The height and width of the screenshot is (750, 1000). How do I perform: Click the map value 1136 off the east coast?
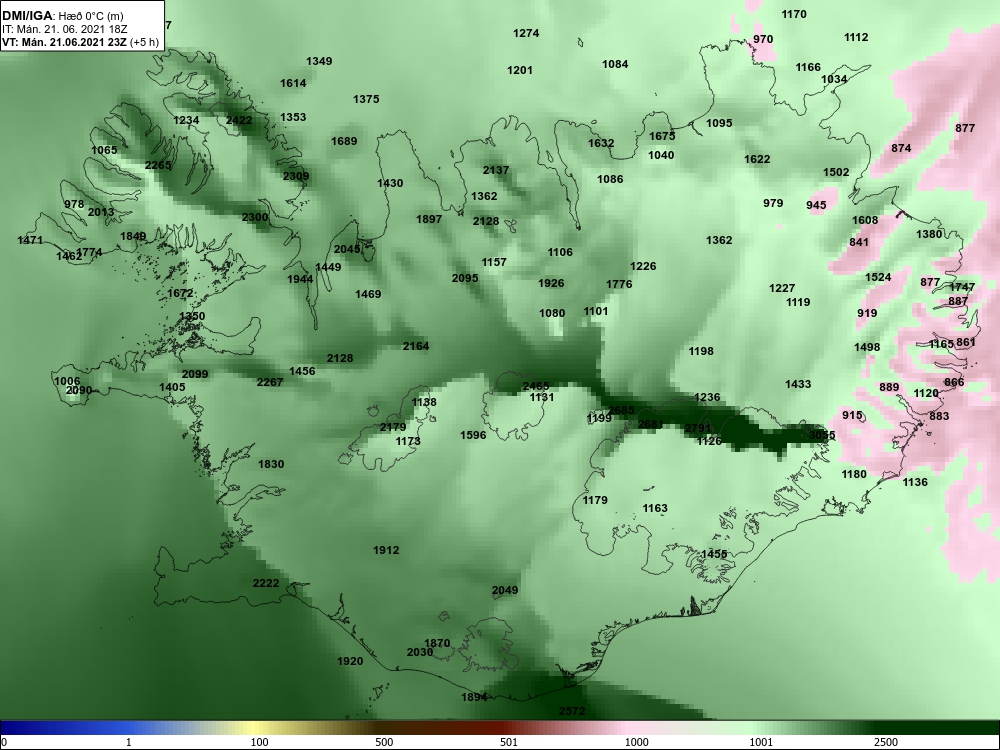pos(915,482)
